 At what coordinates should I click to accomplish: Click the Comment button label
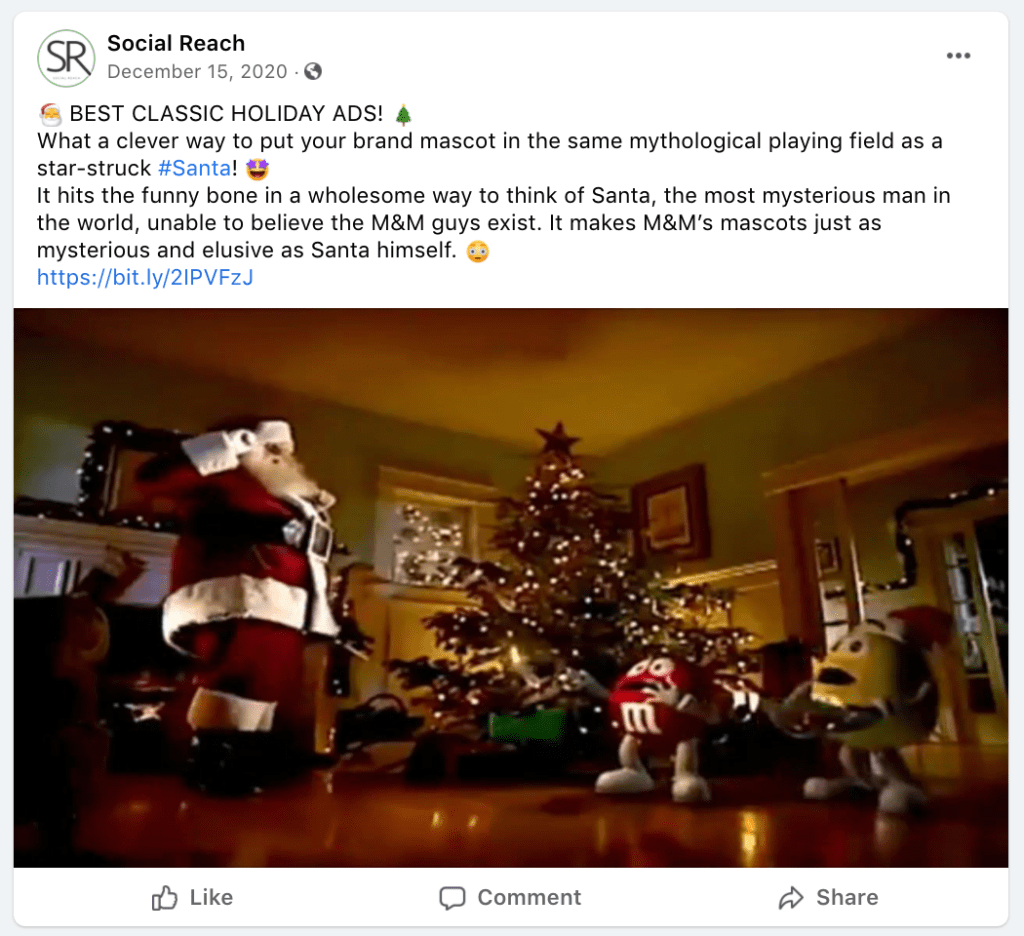(x=530, y=897)
